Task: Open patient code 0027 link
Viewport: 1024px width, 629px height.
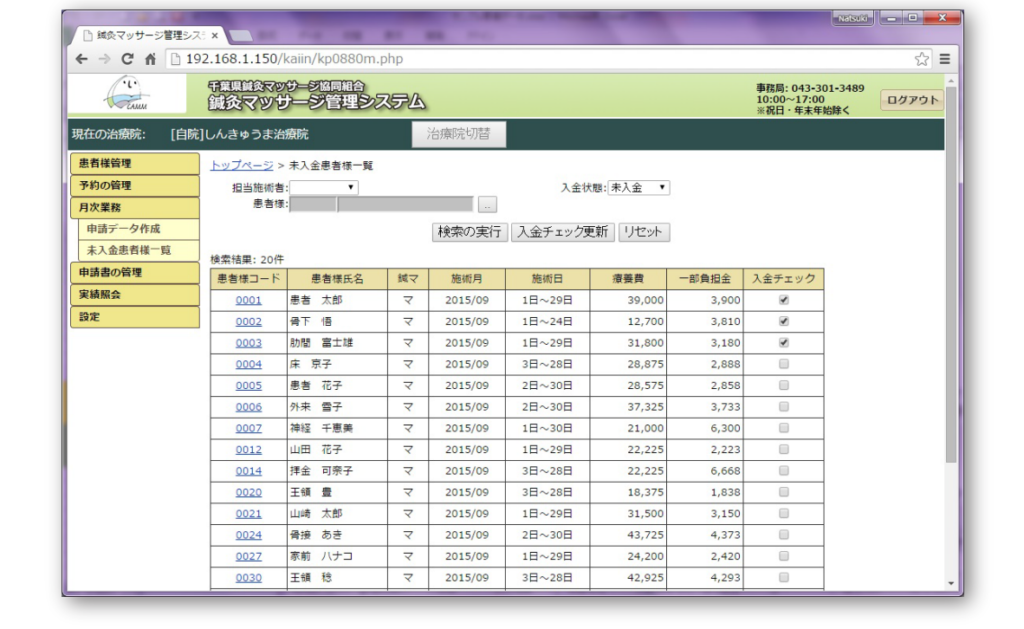Action: pyautogui.click(x=249, y=556)
